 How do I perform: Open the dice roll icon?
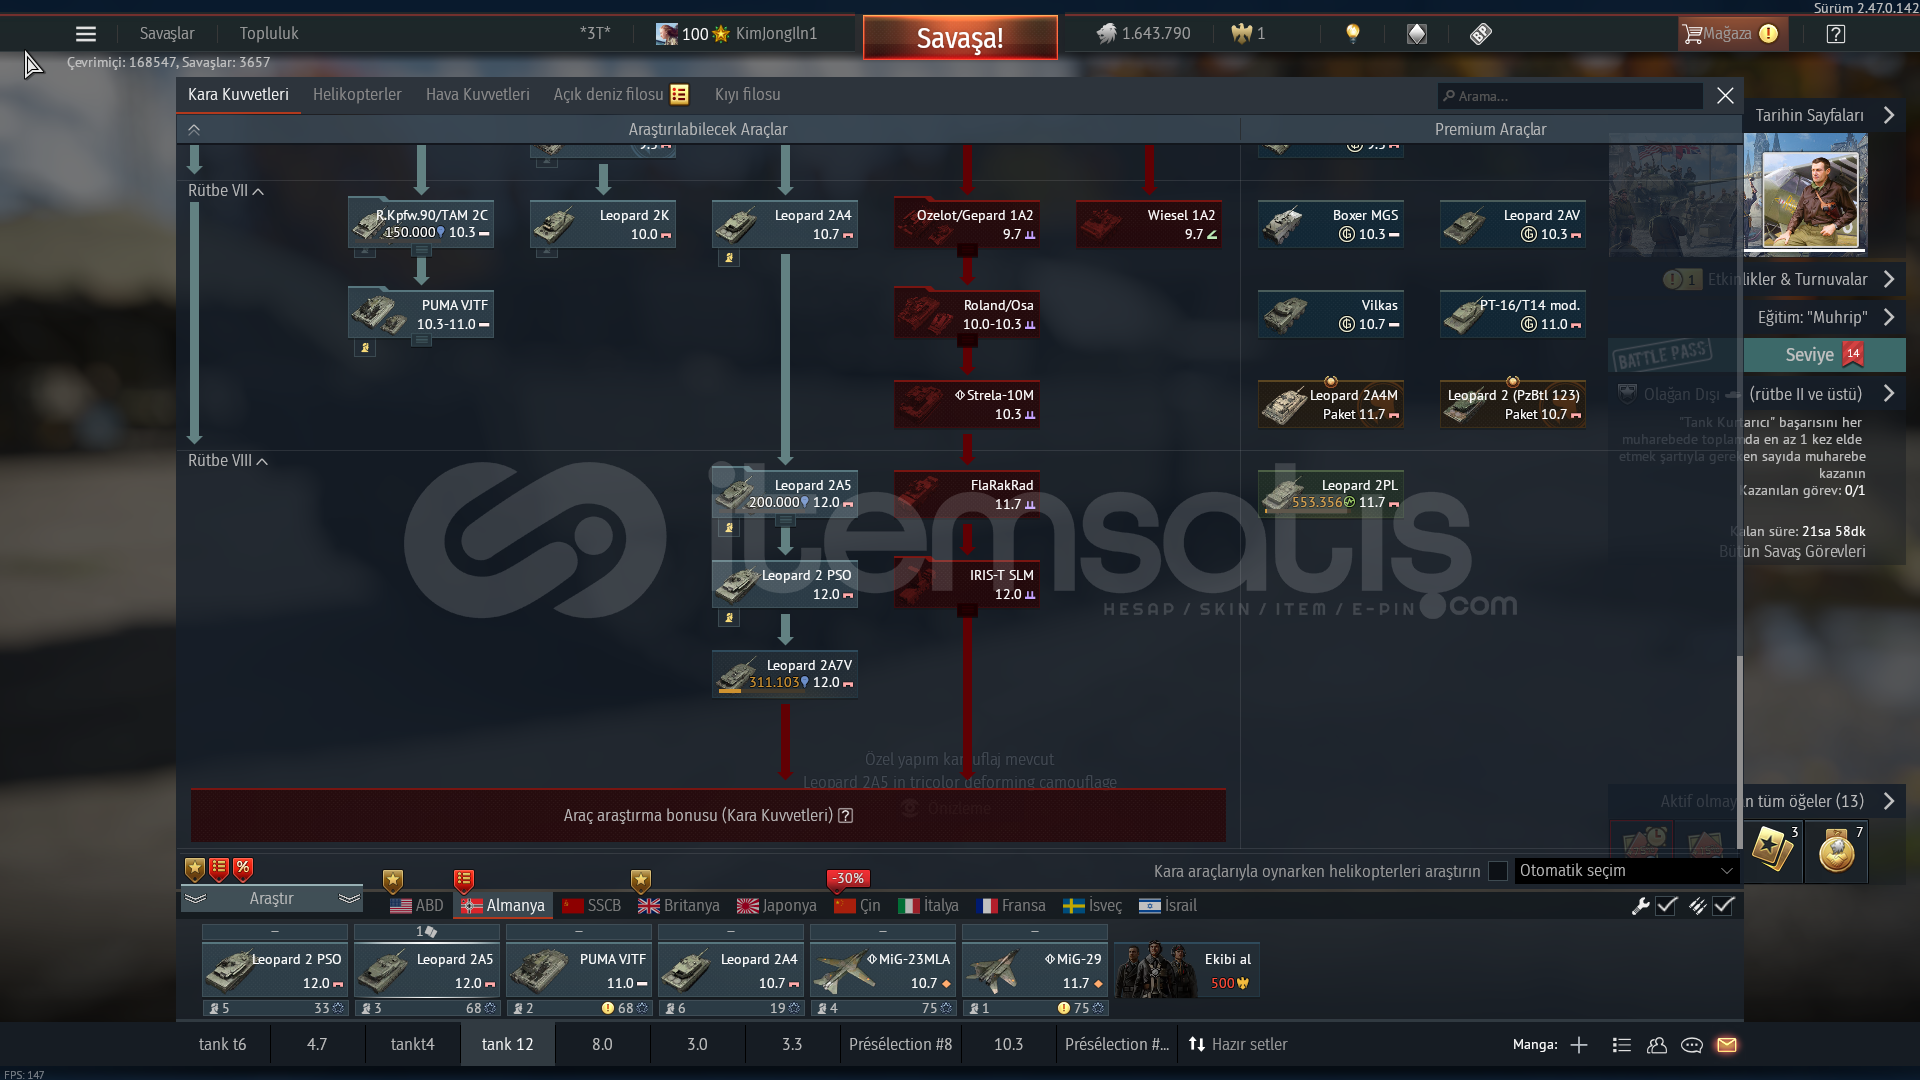tap(1481, 34)
